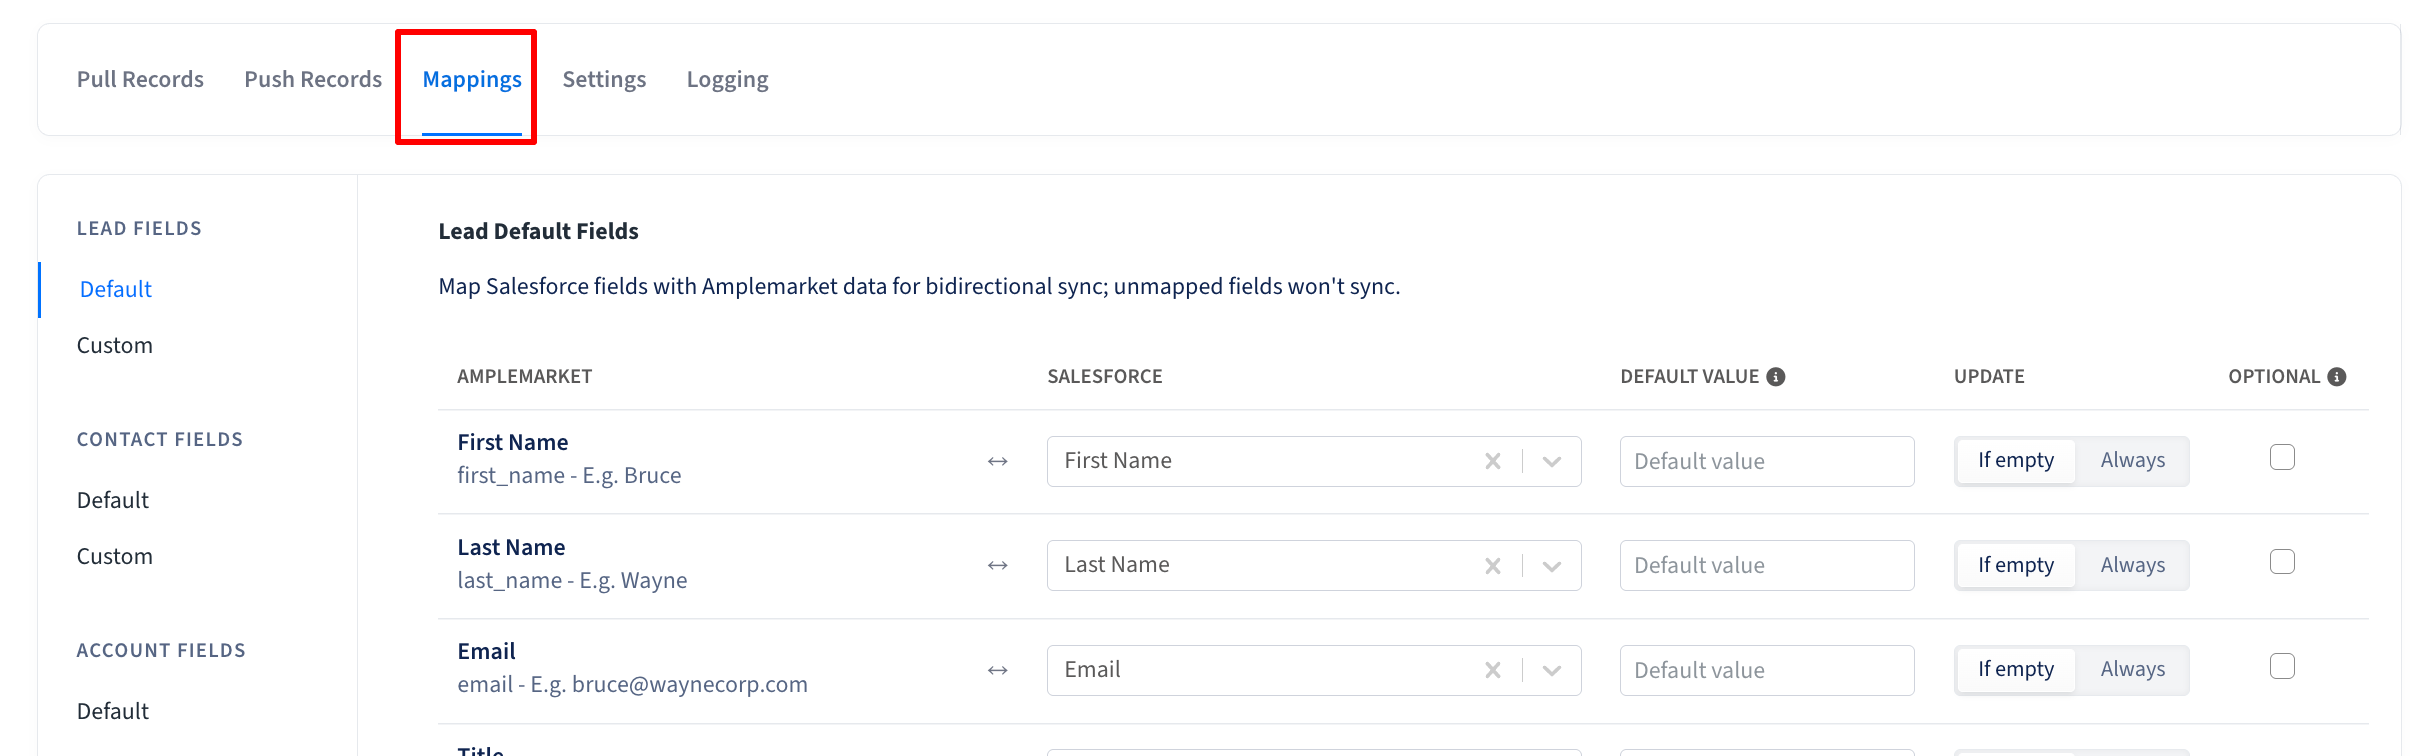The width and height of the screenshot is (2420, 756).
Task: Set Email update to If empty
Action: click(2016, 670)
